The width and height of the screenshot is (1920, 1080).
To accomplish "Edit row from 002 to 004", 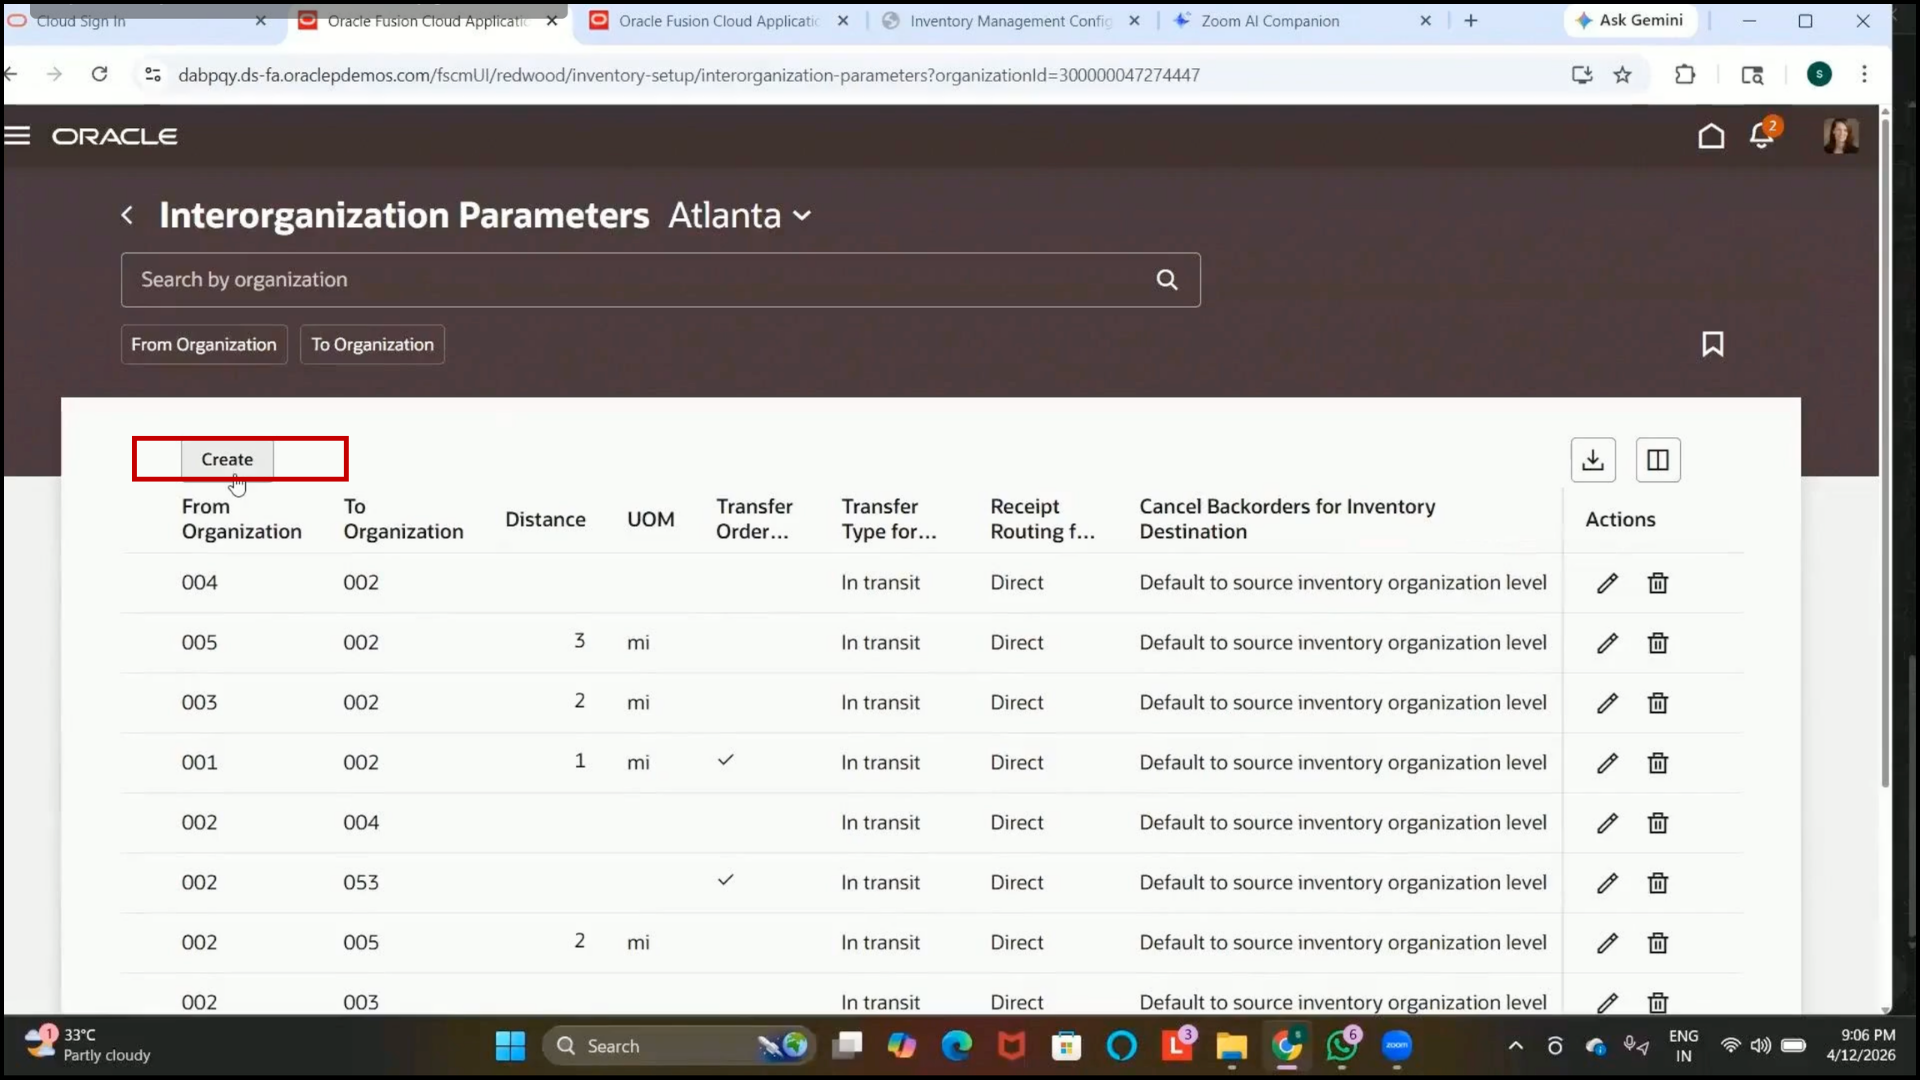I will 1607,823.
